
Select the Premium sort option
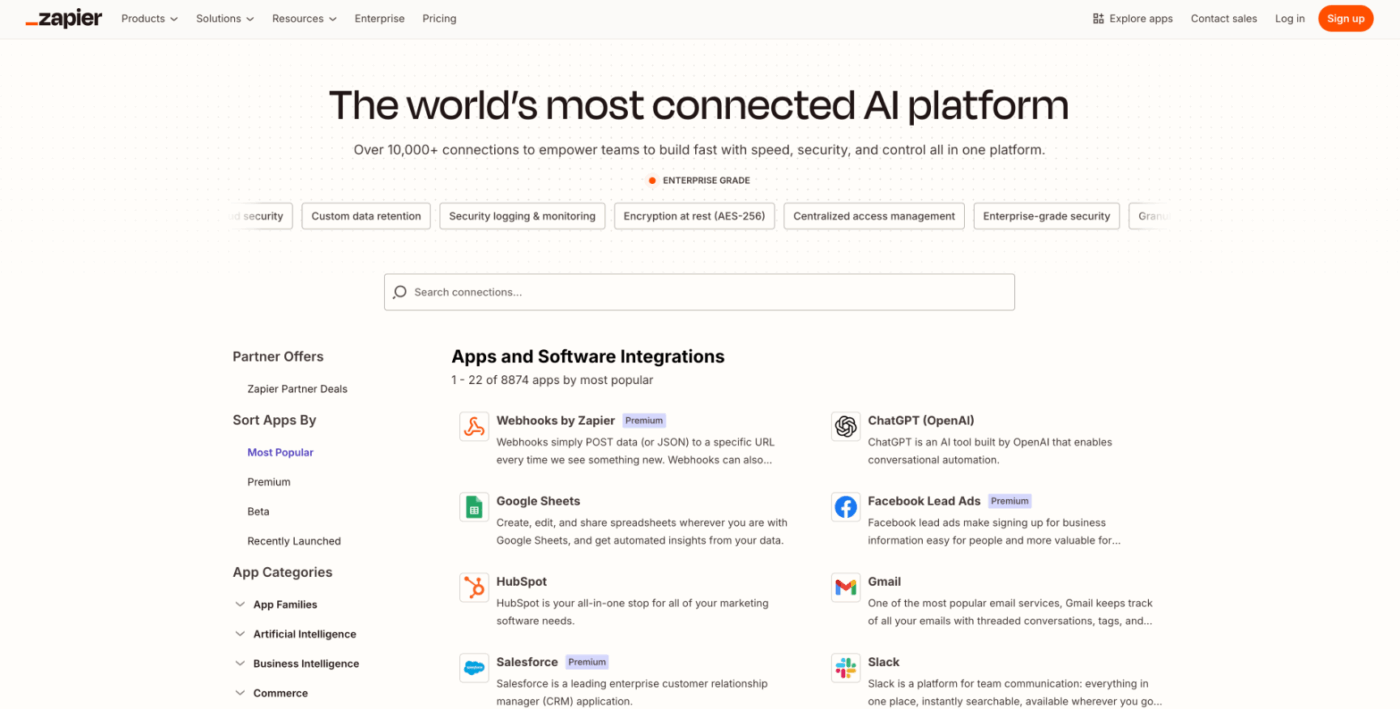(268, 481)
